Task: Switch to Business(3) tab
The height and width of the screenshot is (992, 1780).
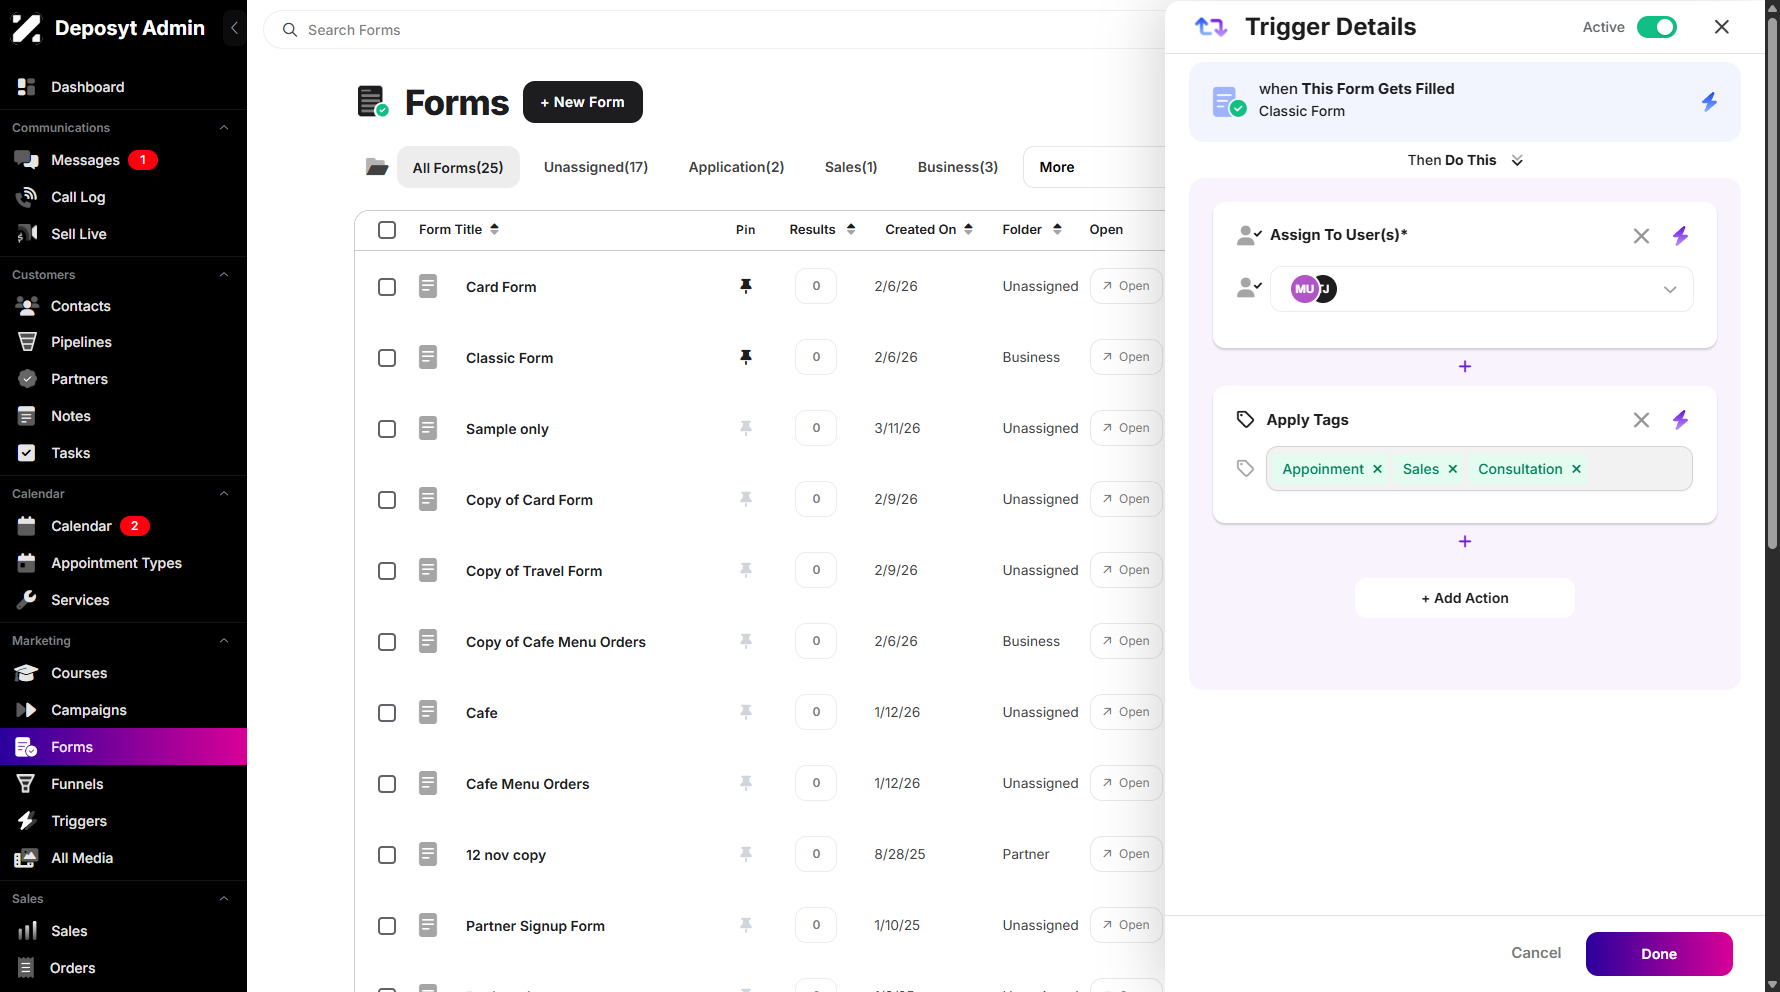Action: (958, 167)
